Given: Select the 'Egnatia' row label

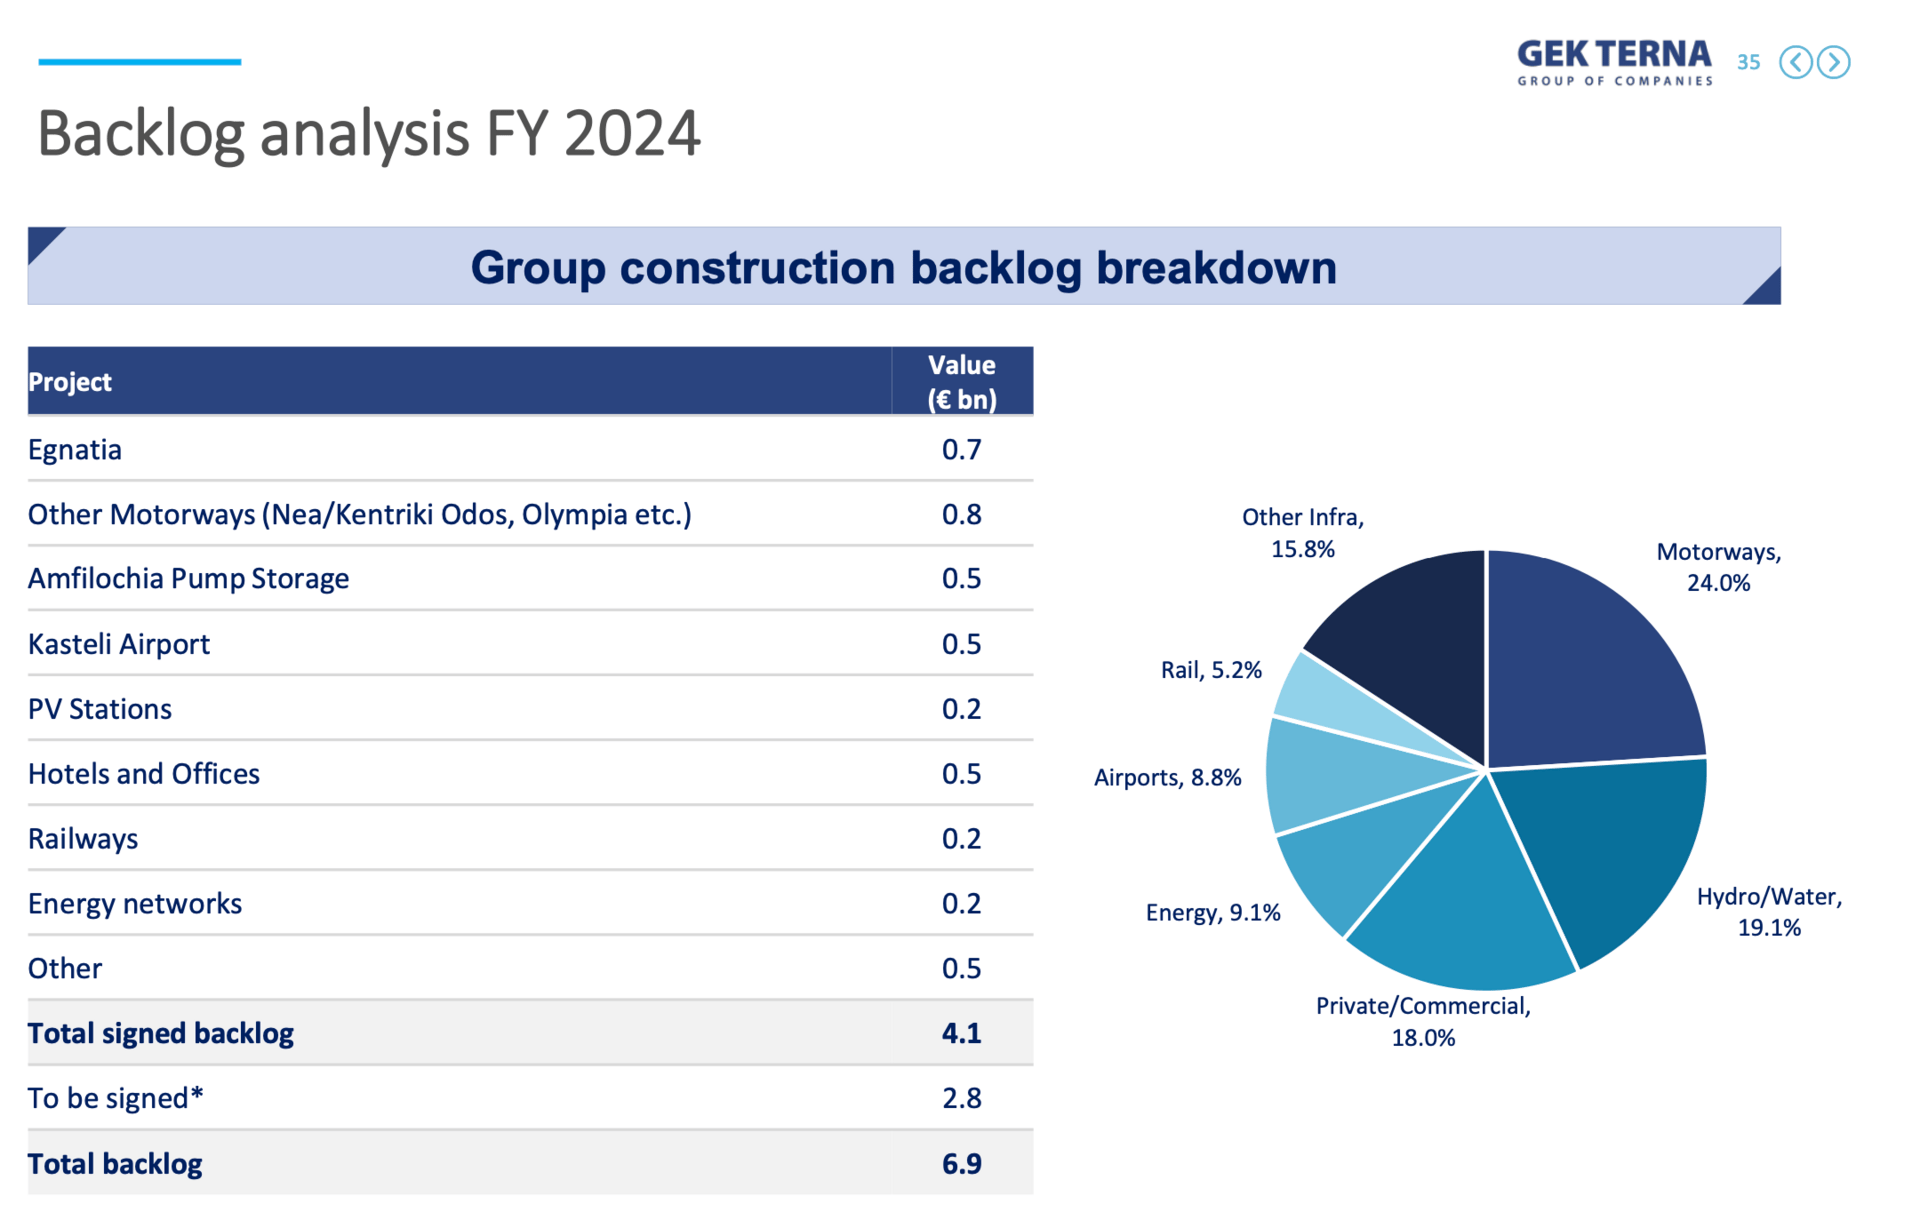Looking at the screenshot, I should tap(75, 449).
